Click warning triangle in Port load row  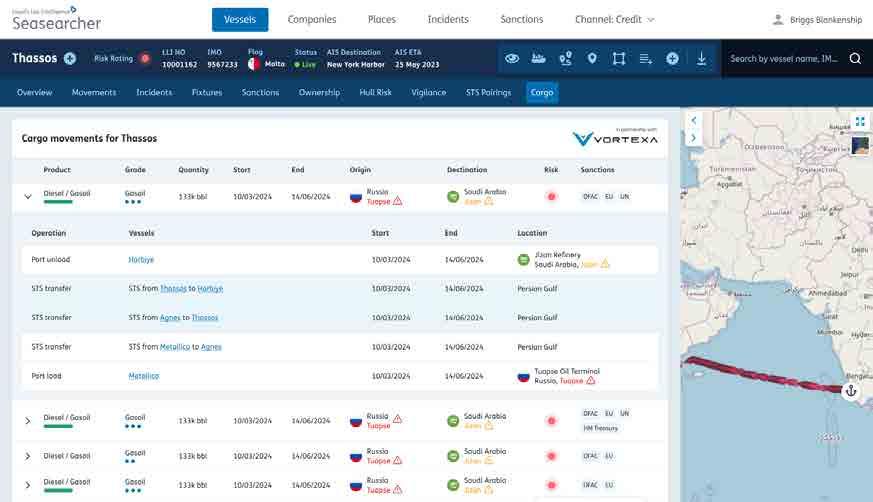[x=591, y=381]
